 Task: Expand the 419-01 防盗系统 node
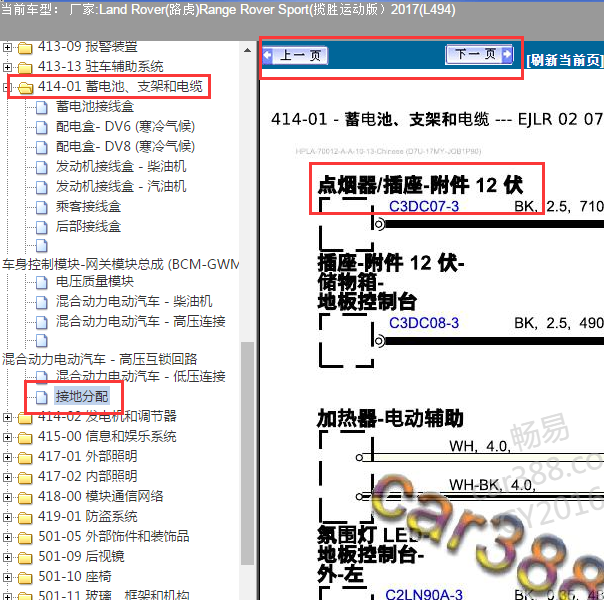[x=7, y=518]
